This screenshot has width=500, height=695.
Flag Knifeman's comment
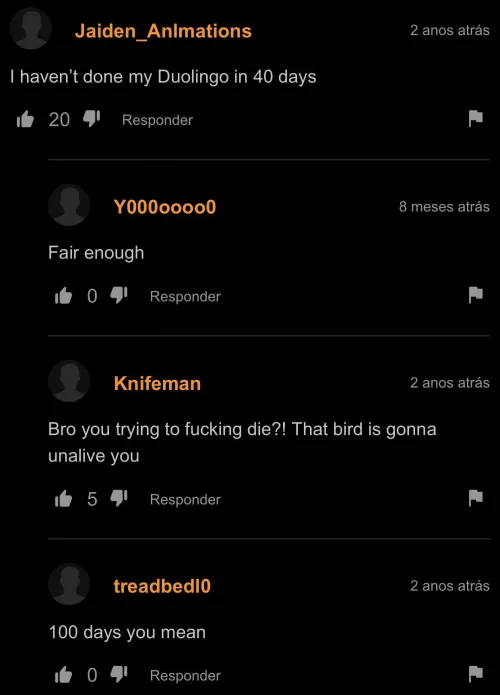[476, 498]
